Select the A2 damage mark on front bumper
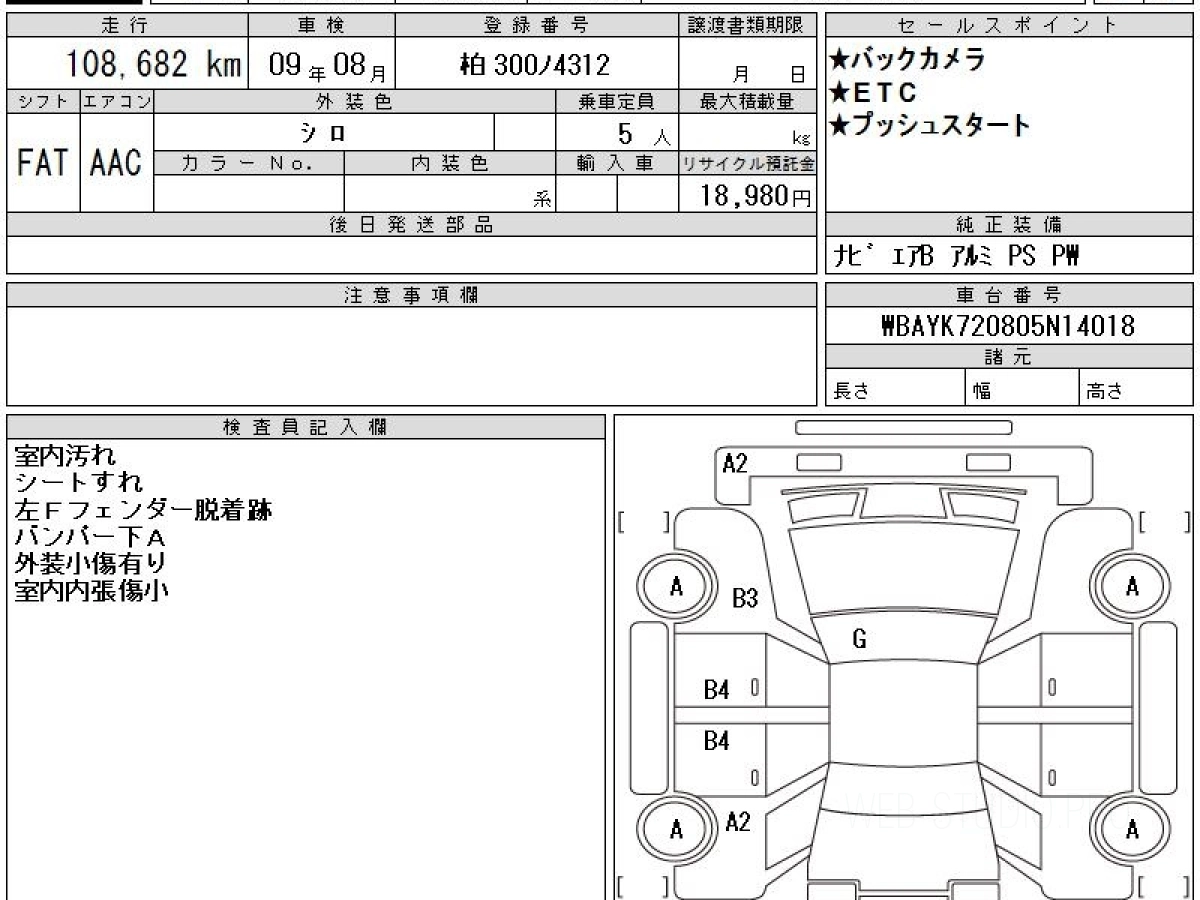1200x900 pixels. (735, 463)
